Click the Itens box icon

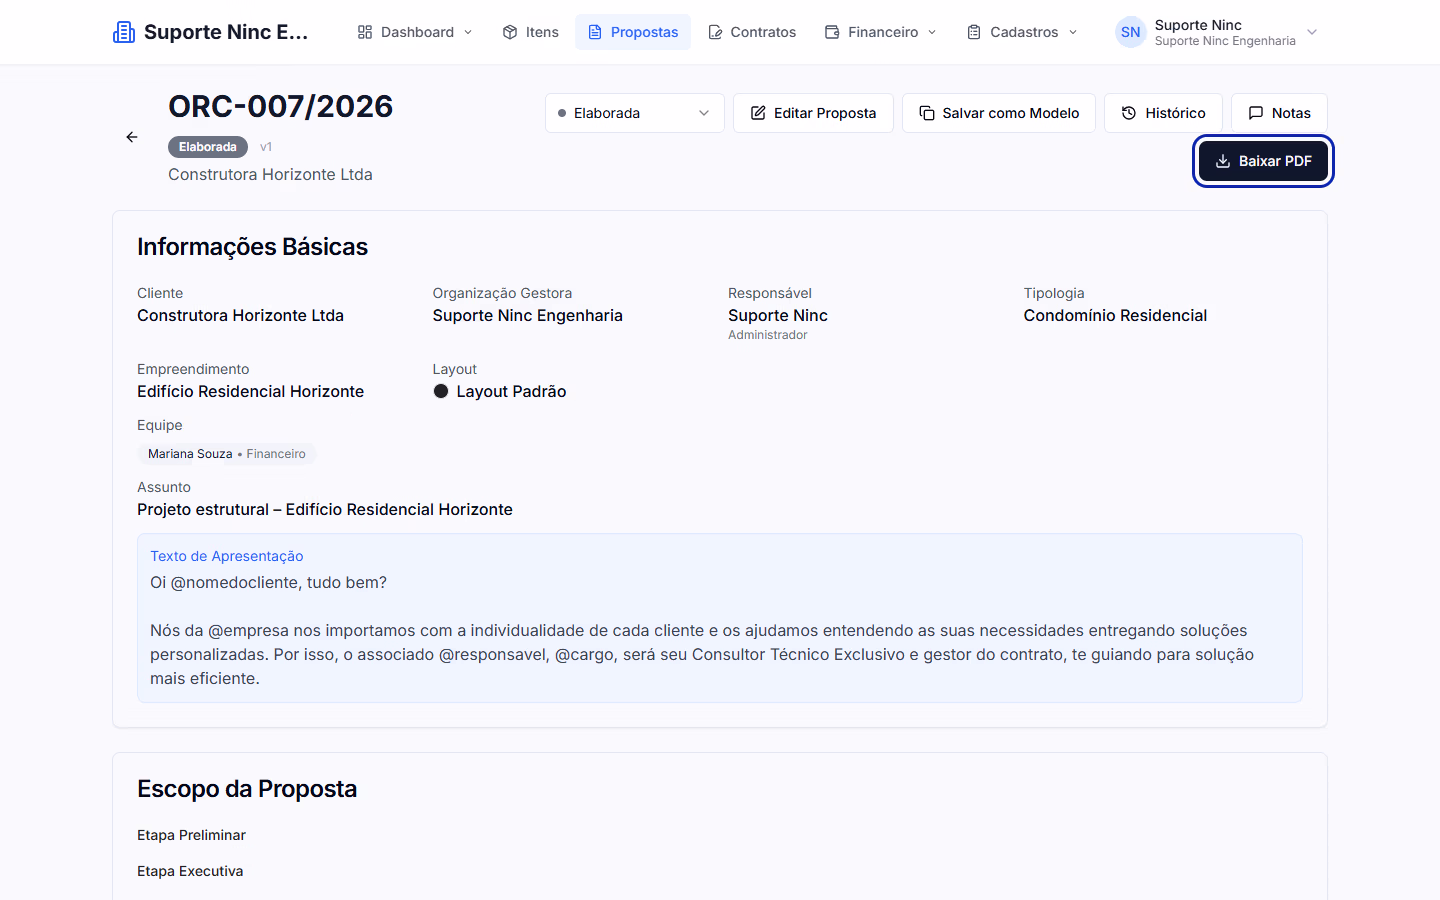tap(510, 32)
